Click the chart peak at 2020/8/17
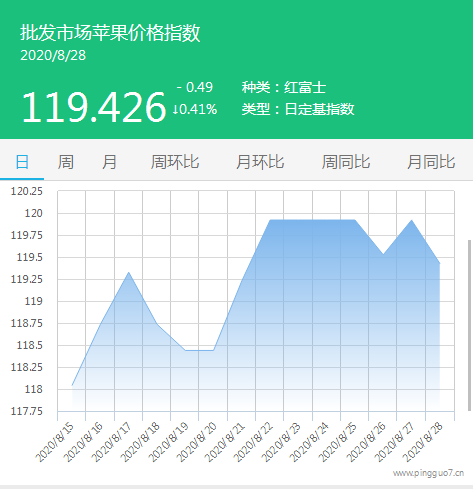Screen dimensions: 473x489 coord(129,273)
